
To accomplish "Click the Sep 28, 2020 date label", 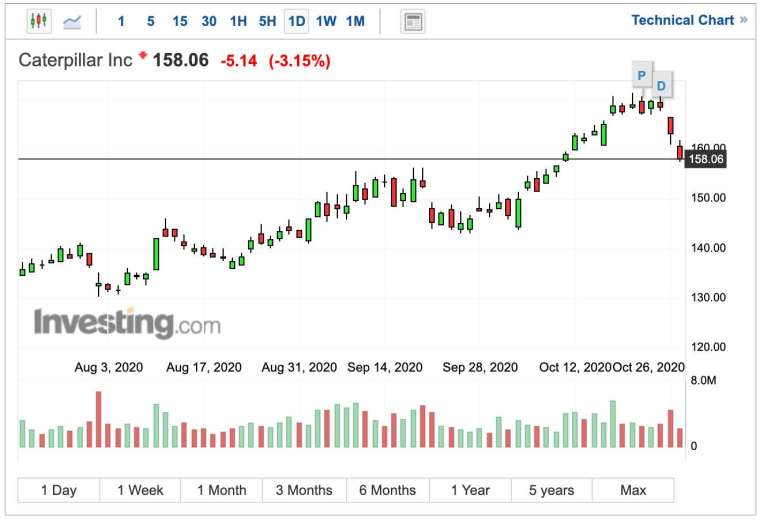I will pyautogui.click(x=480, y=367).
